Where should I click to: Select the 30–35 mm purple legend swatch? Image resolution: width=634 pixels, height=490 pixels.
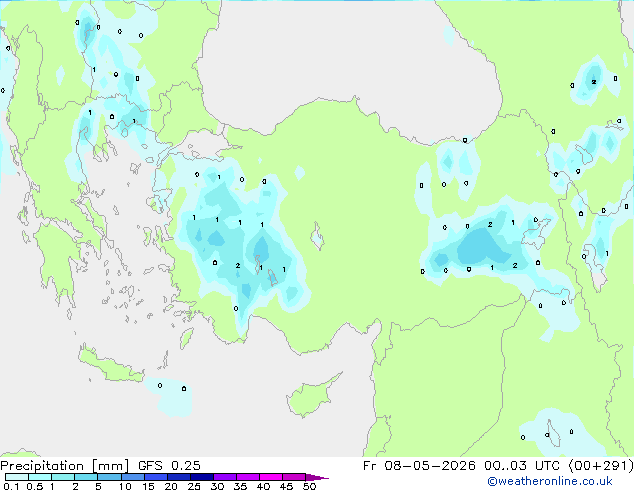tap(224, 477)
